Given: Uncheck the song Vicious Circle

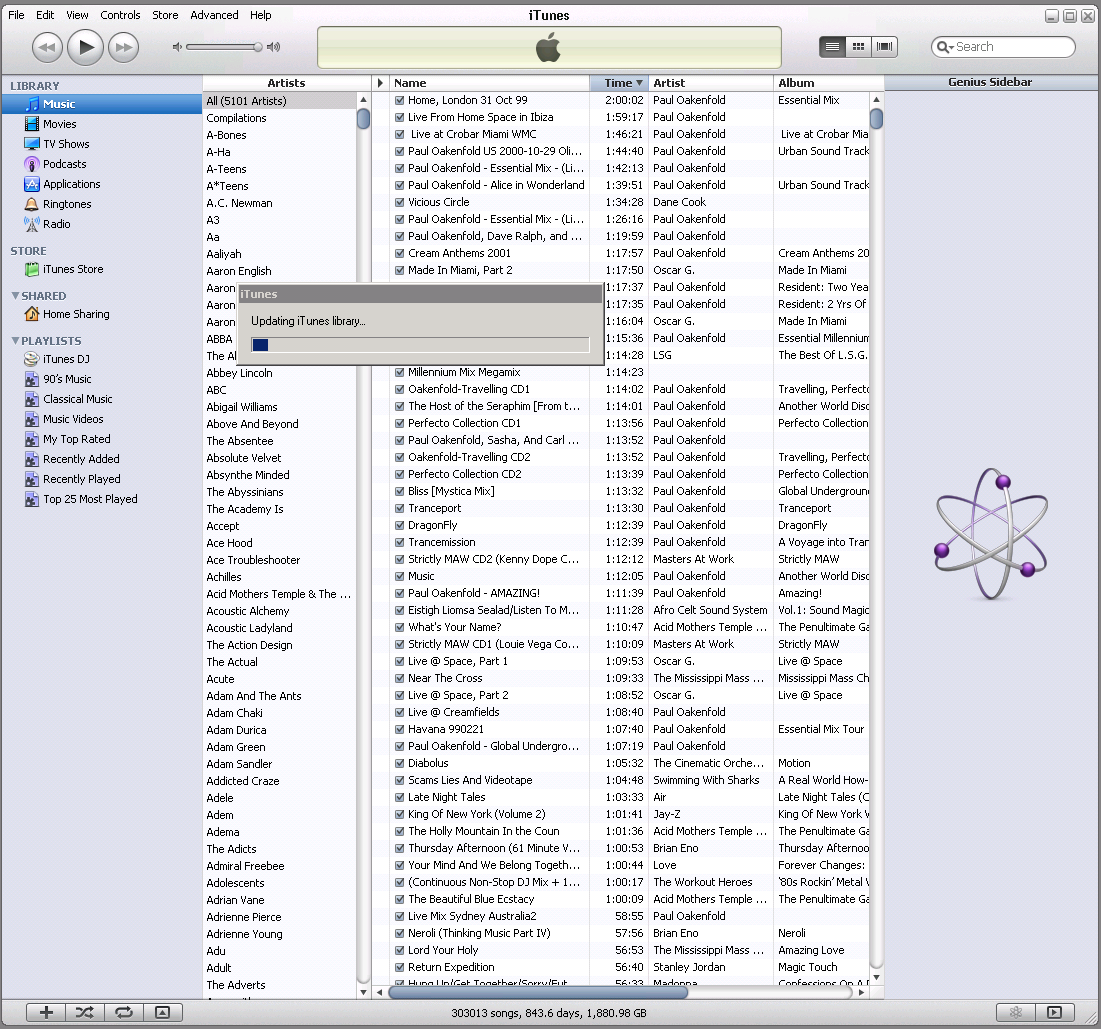Looking at the screenshot, I should tap(400, 202).
